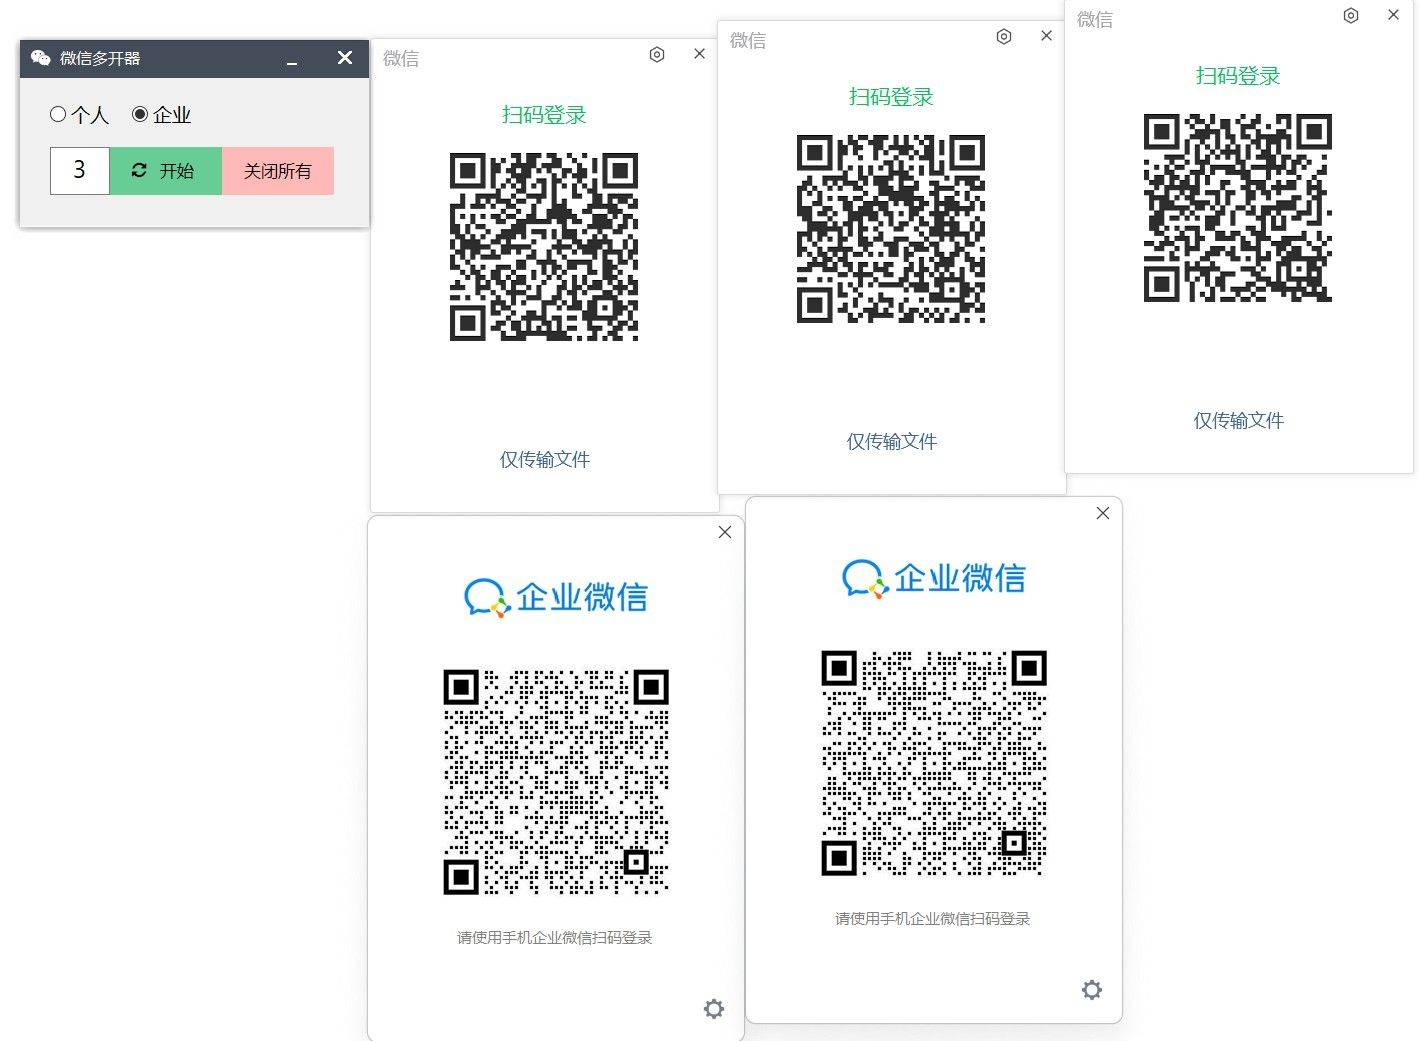Open settings in the rightmost 微信 login window

tap(1351, 15)
